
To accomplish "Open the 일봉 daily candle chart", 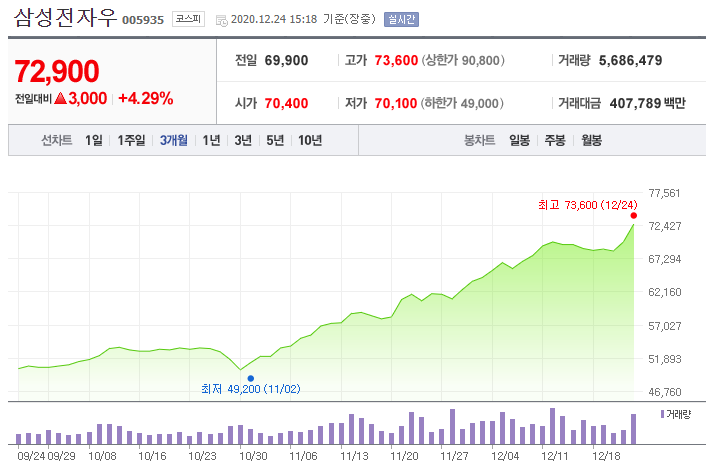I will click(520, 140).
